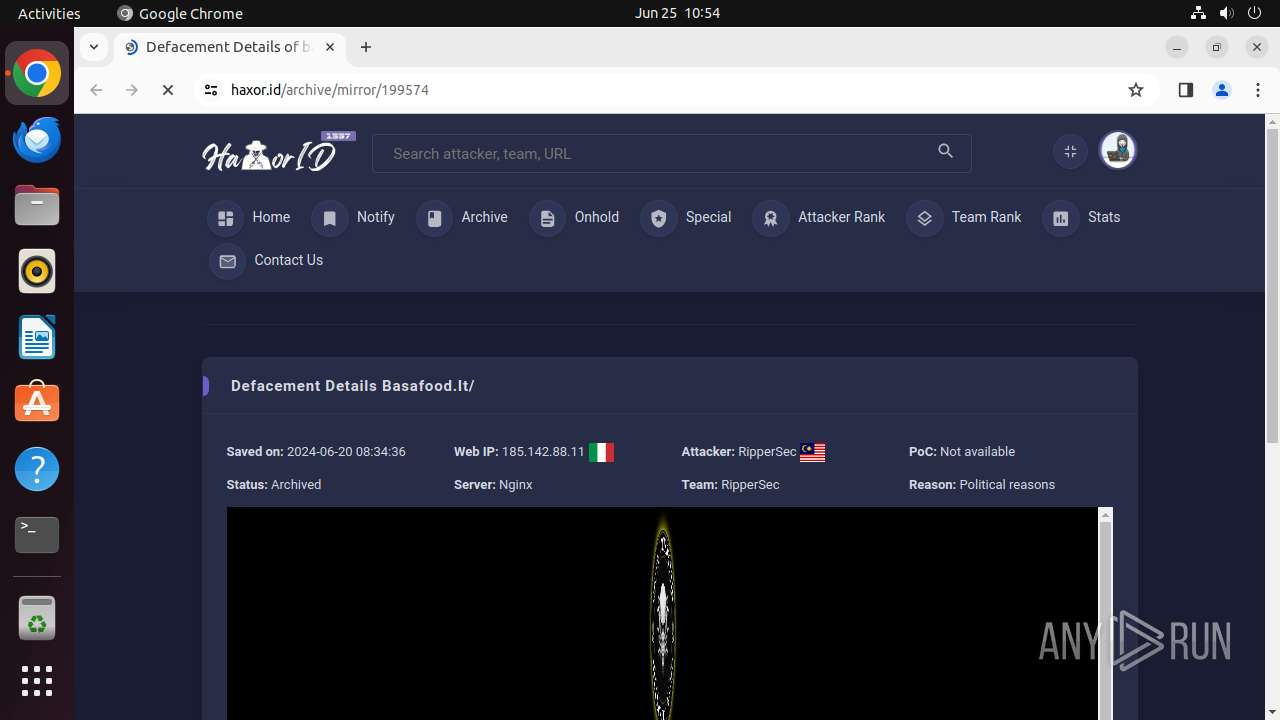Open a new browser tab
The height and width of the screenshot is (720, 1280).
click(366, 47)
